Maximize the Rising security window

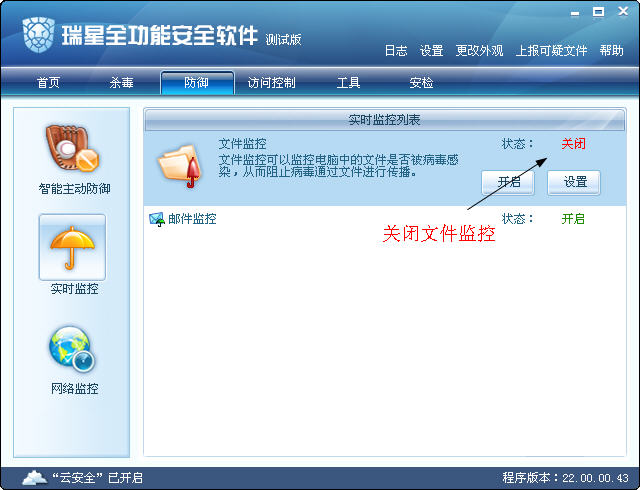pos(598,12)
